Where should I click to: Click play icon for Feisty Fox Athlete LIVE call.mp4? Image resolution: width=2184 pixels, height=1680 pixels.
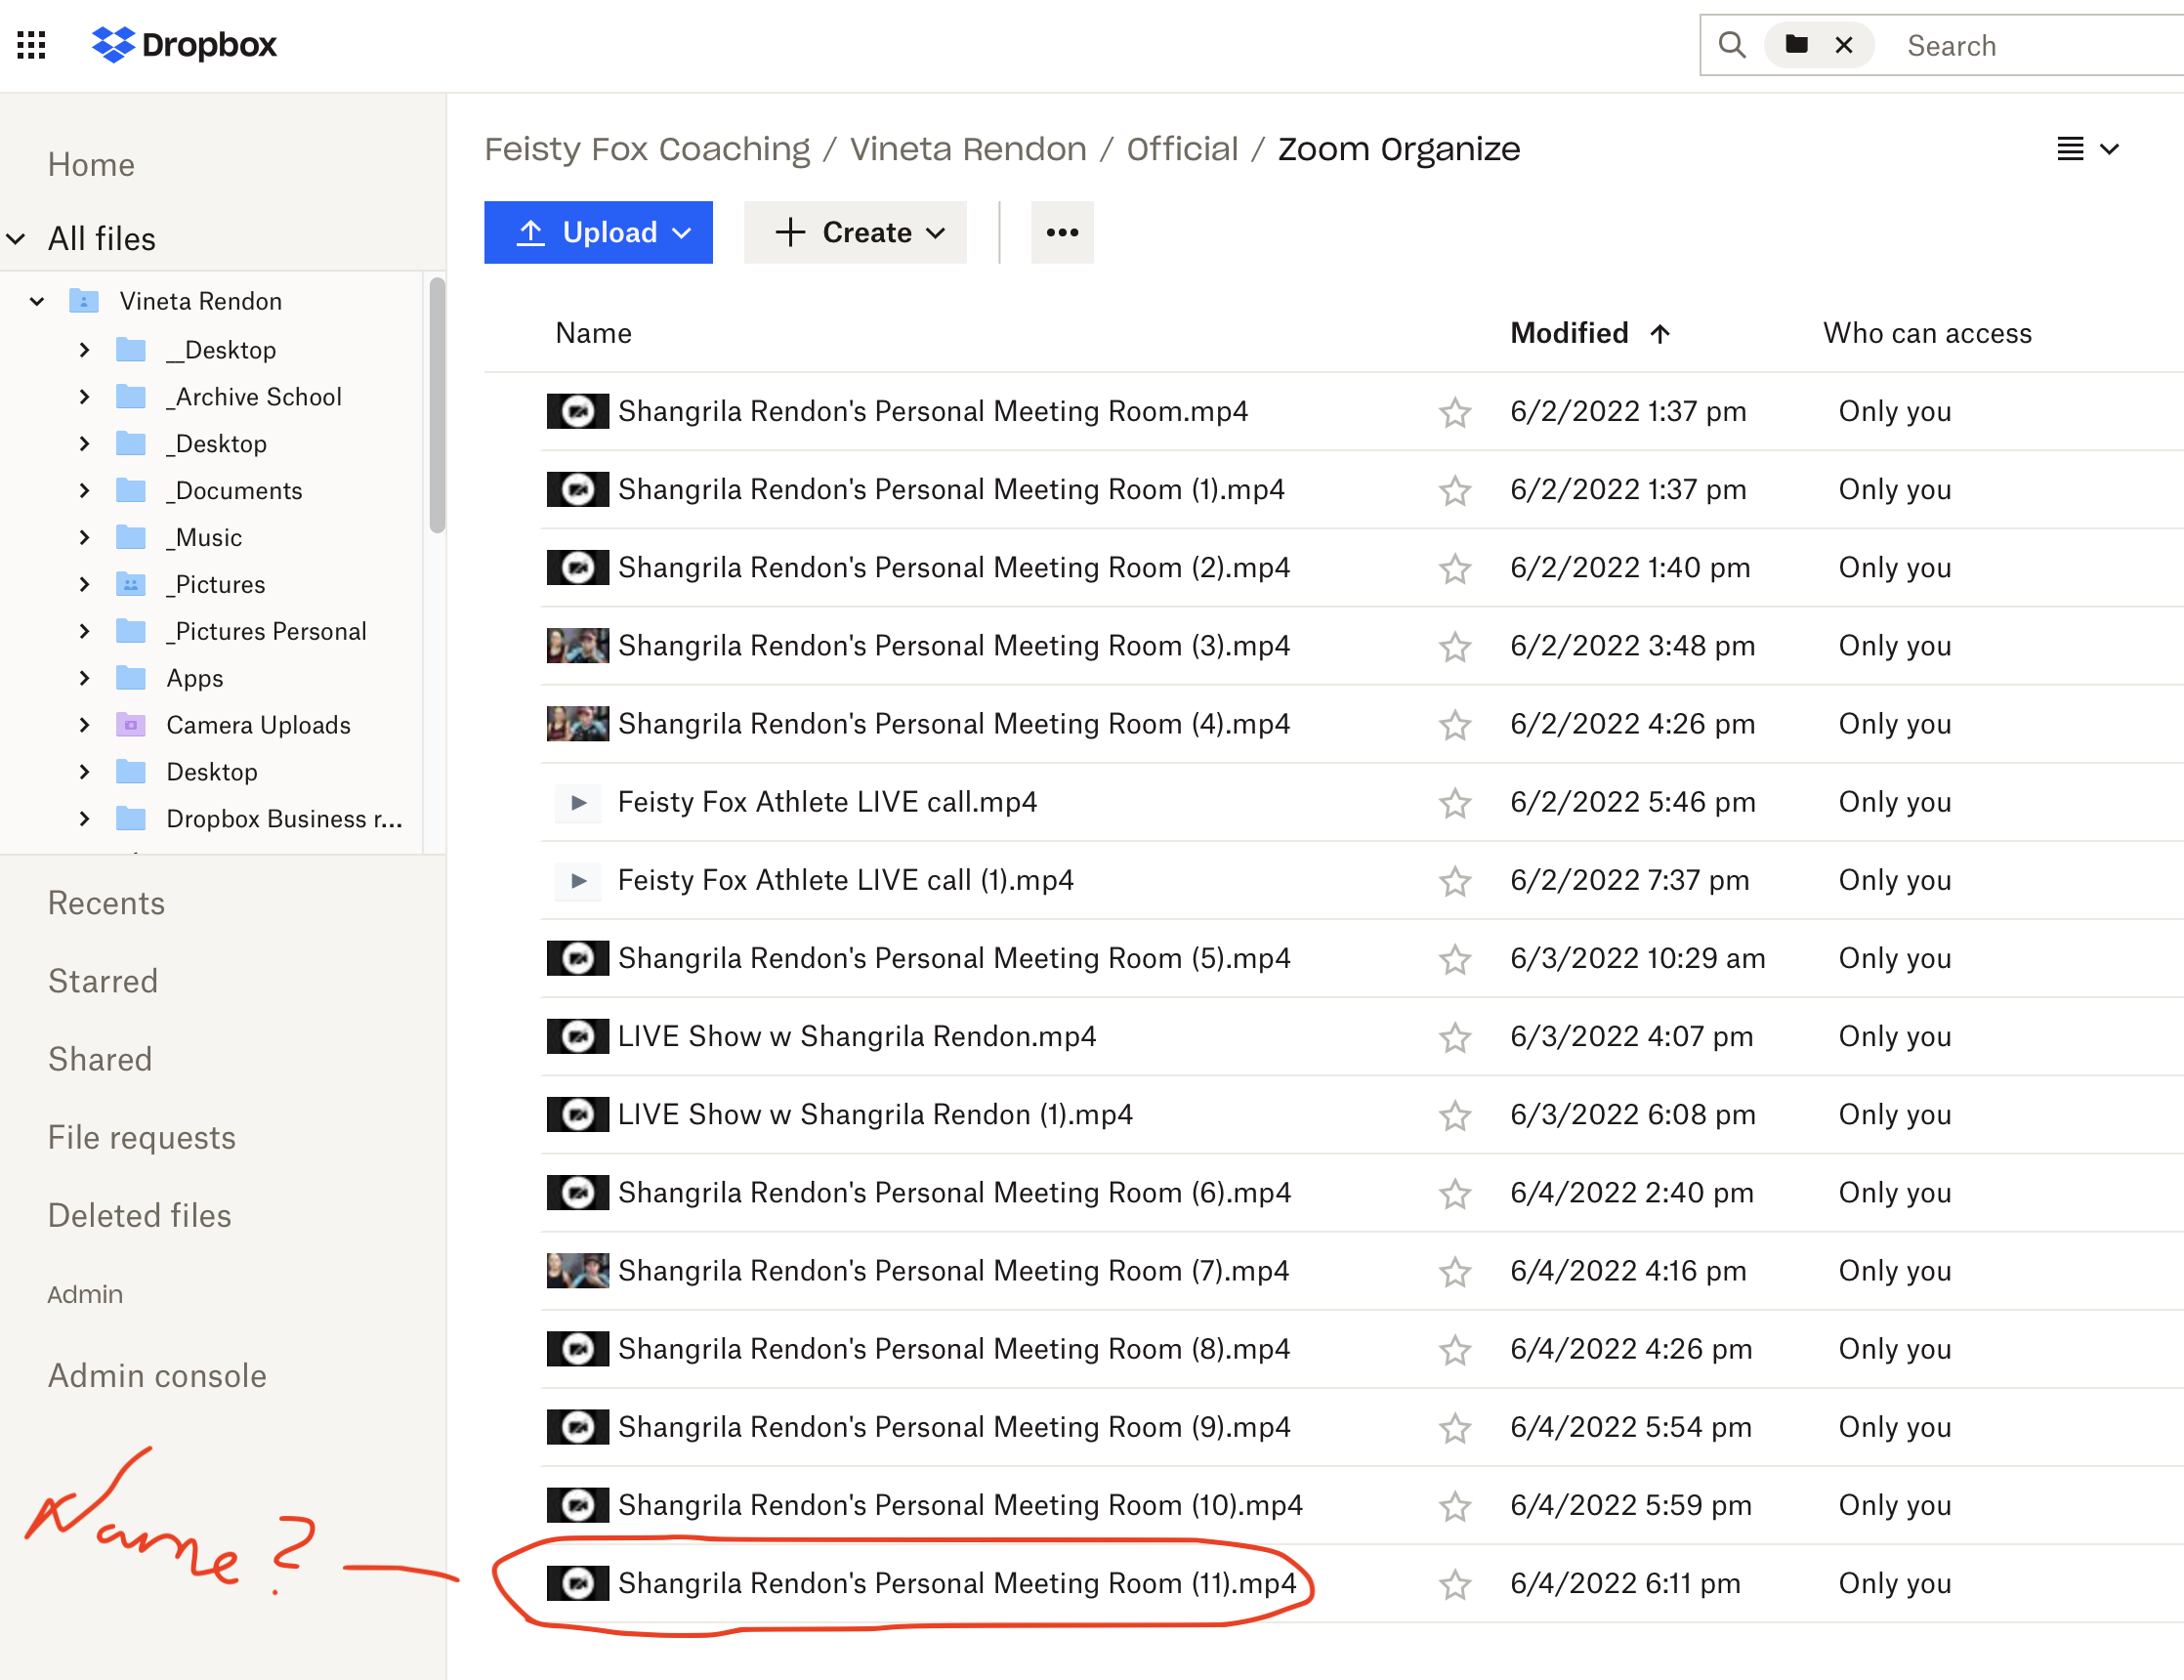tap(578, 802)
